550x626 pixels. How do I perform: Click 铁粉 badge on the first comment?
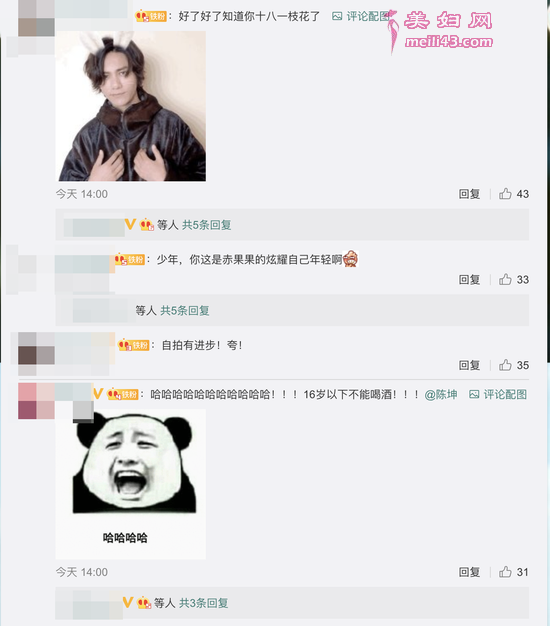151,16
